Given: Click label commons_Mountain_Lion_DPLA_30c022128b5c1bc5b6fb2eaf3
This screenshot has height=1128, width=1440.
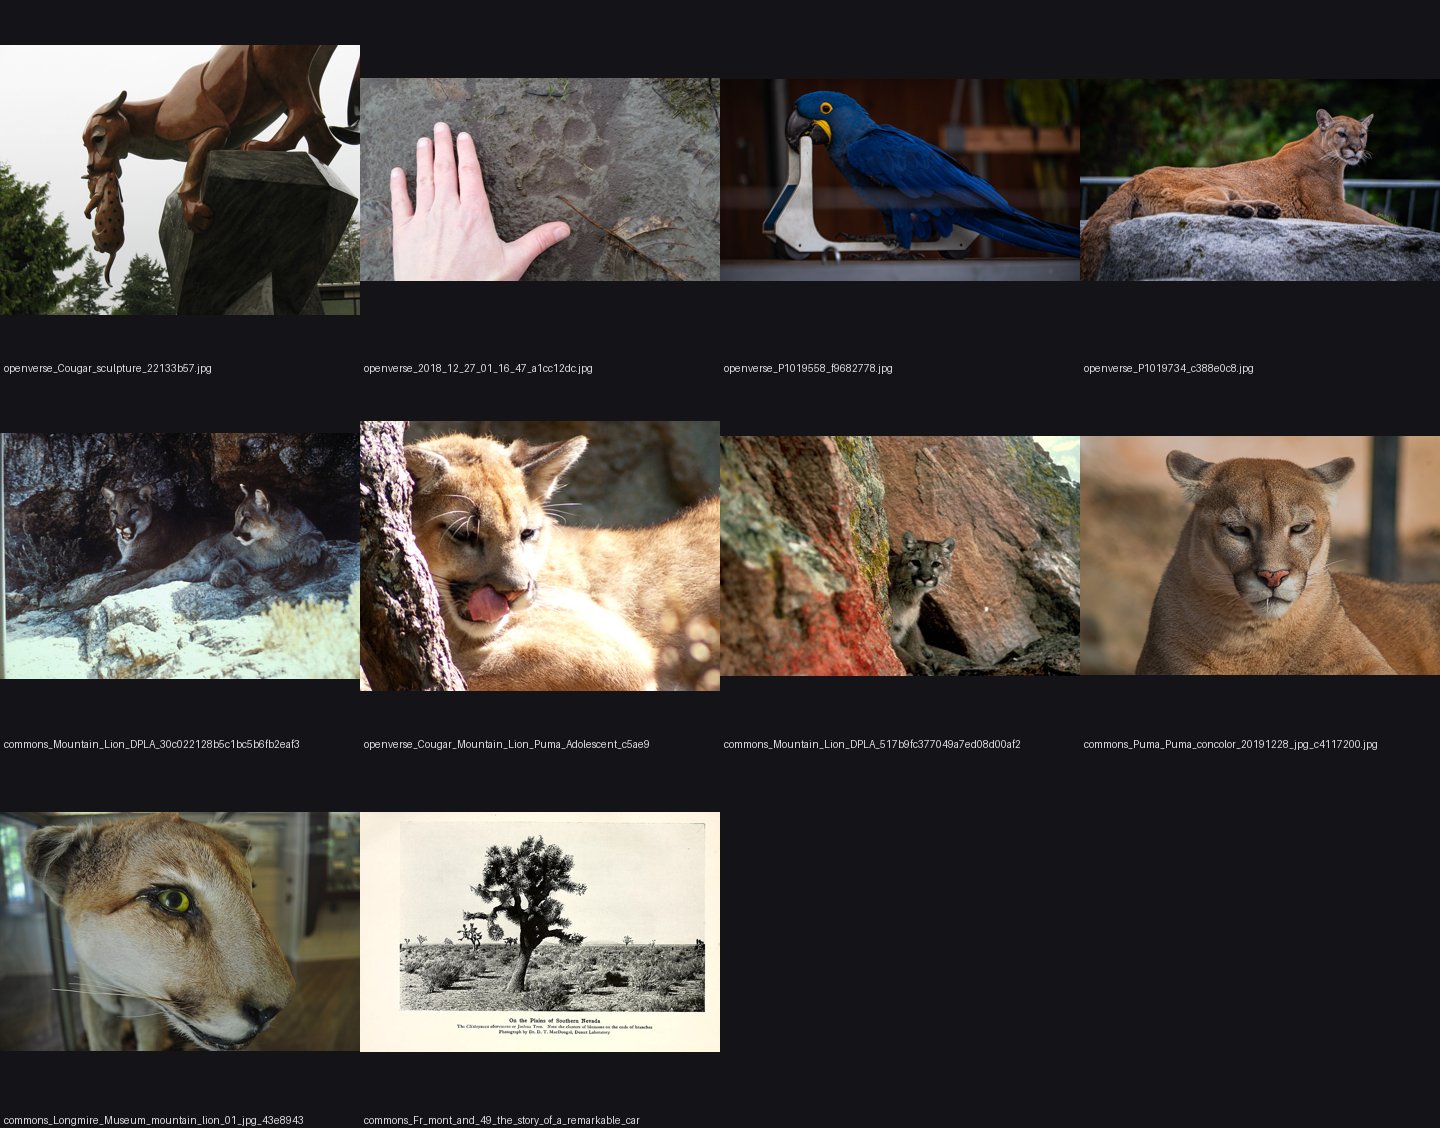Looking at the screenshot, I should [152, 744].
